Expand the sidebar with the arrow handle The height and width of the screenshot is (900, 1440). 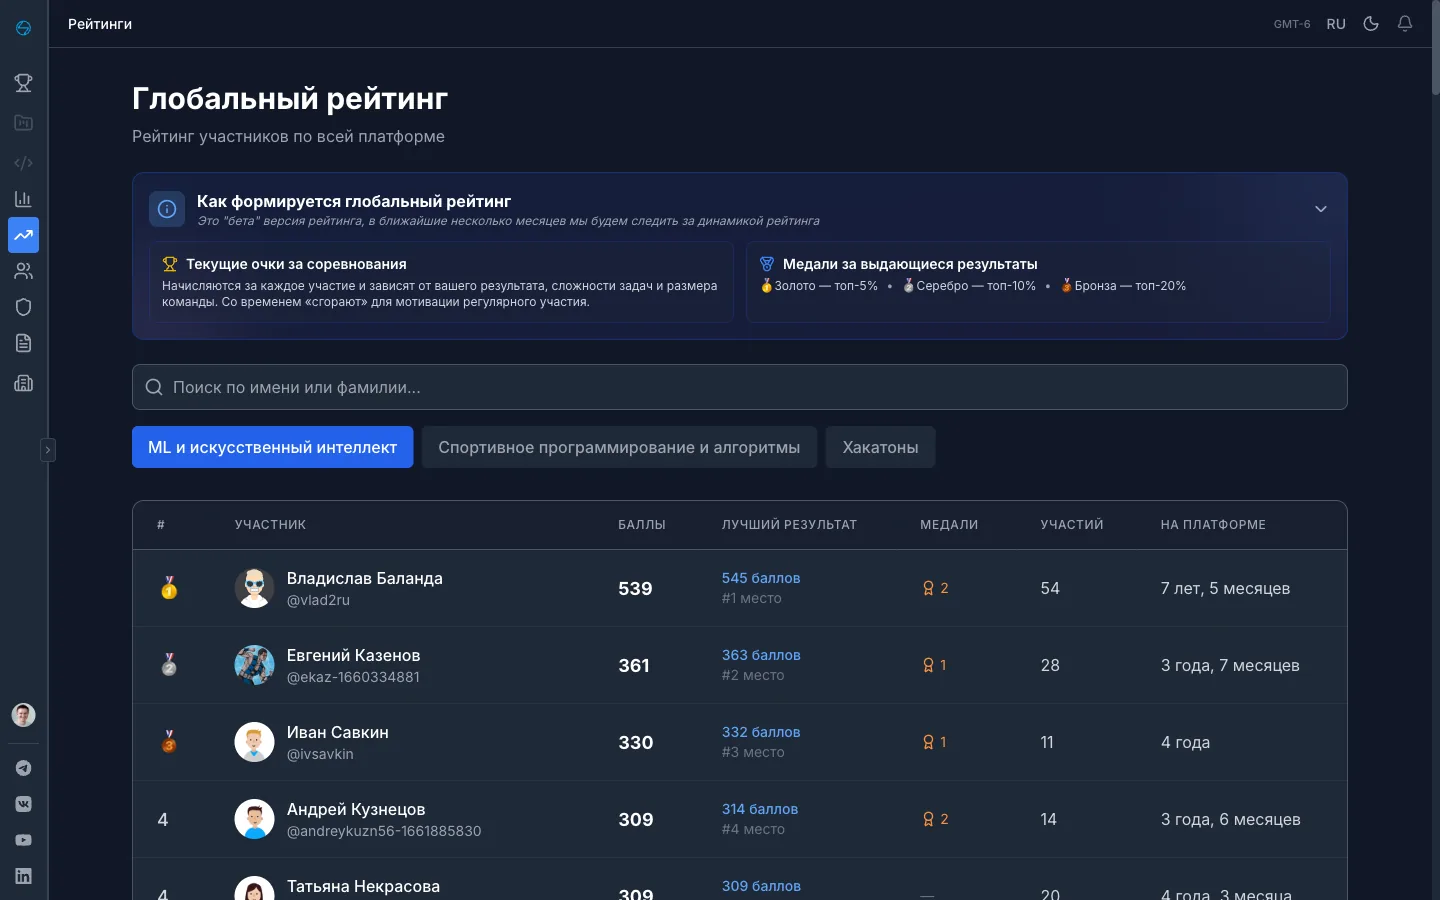coord(47,450)
